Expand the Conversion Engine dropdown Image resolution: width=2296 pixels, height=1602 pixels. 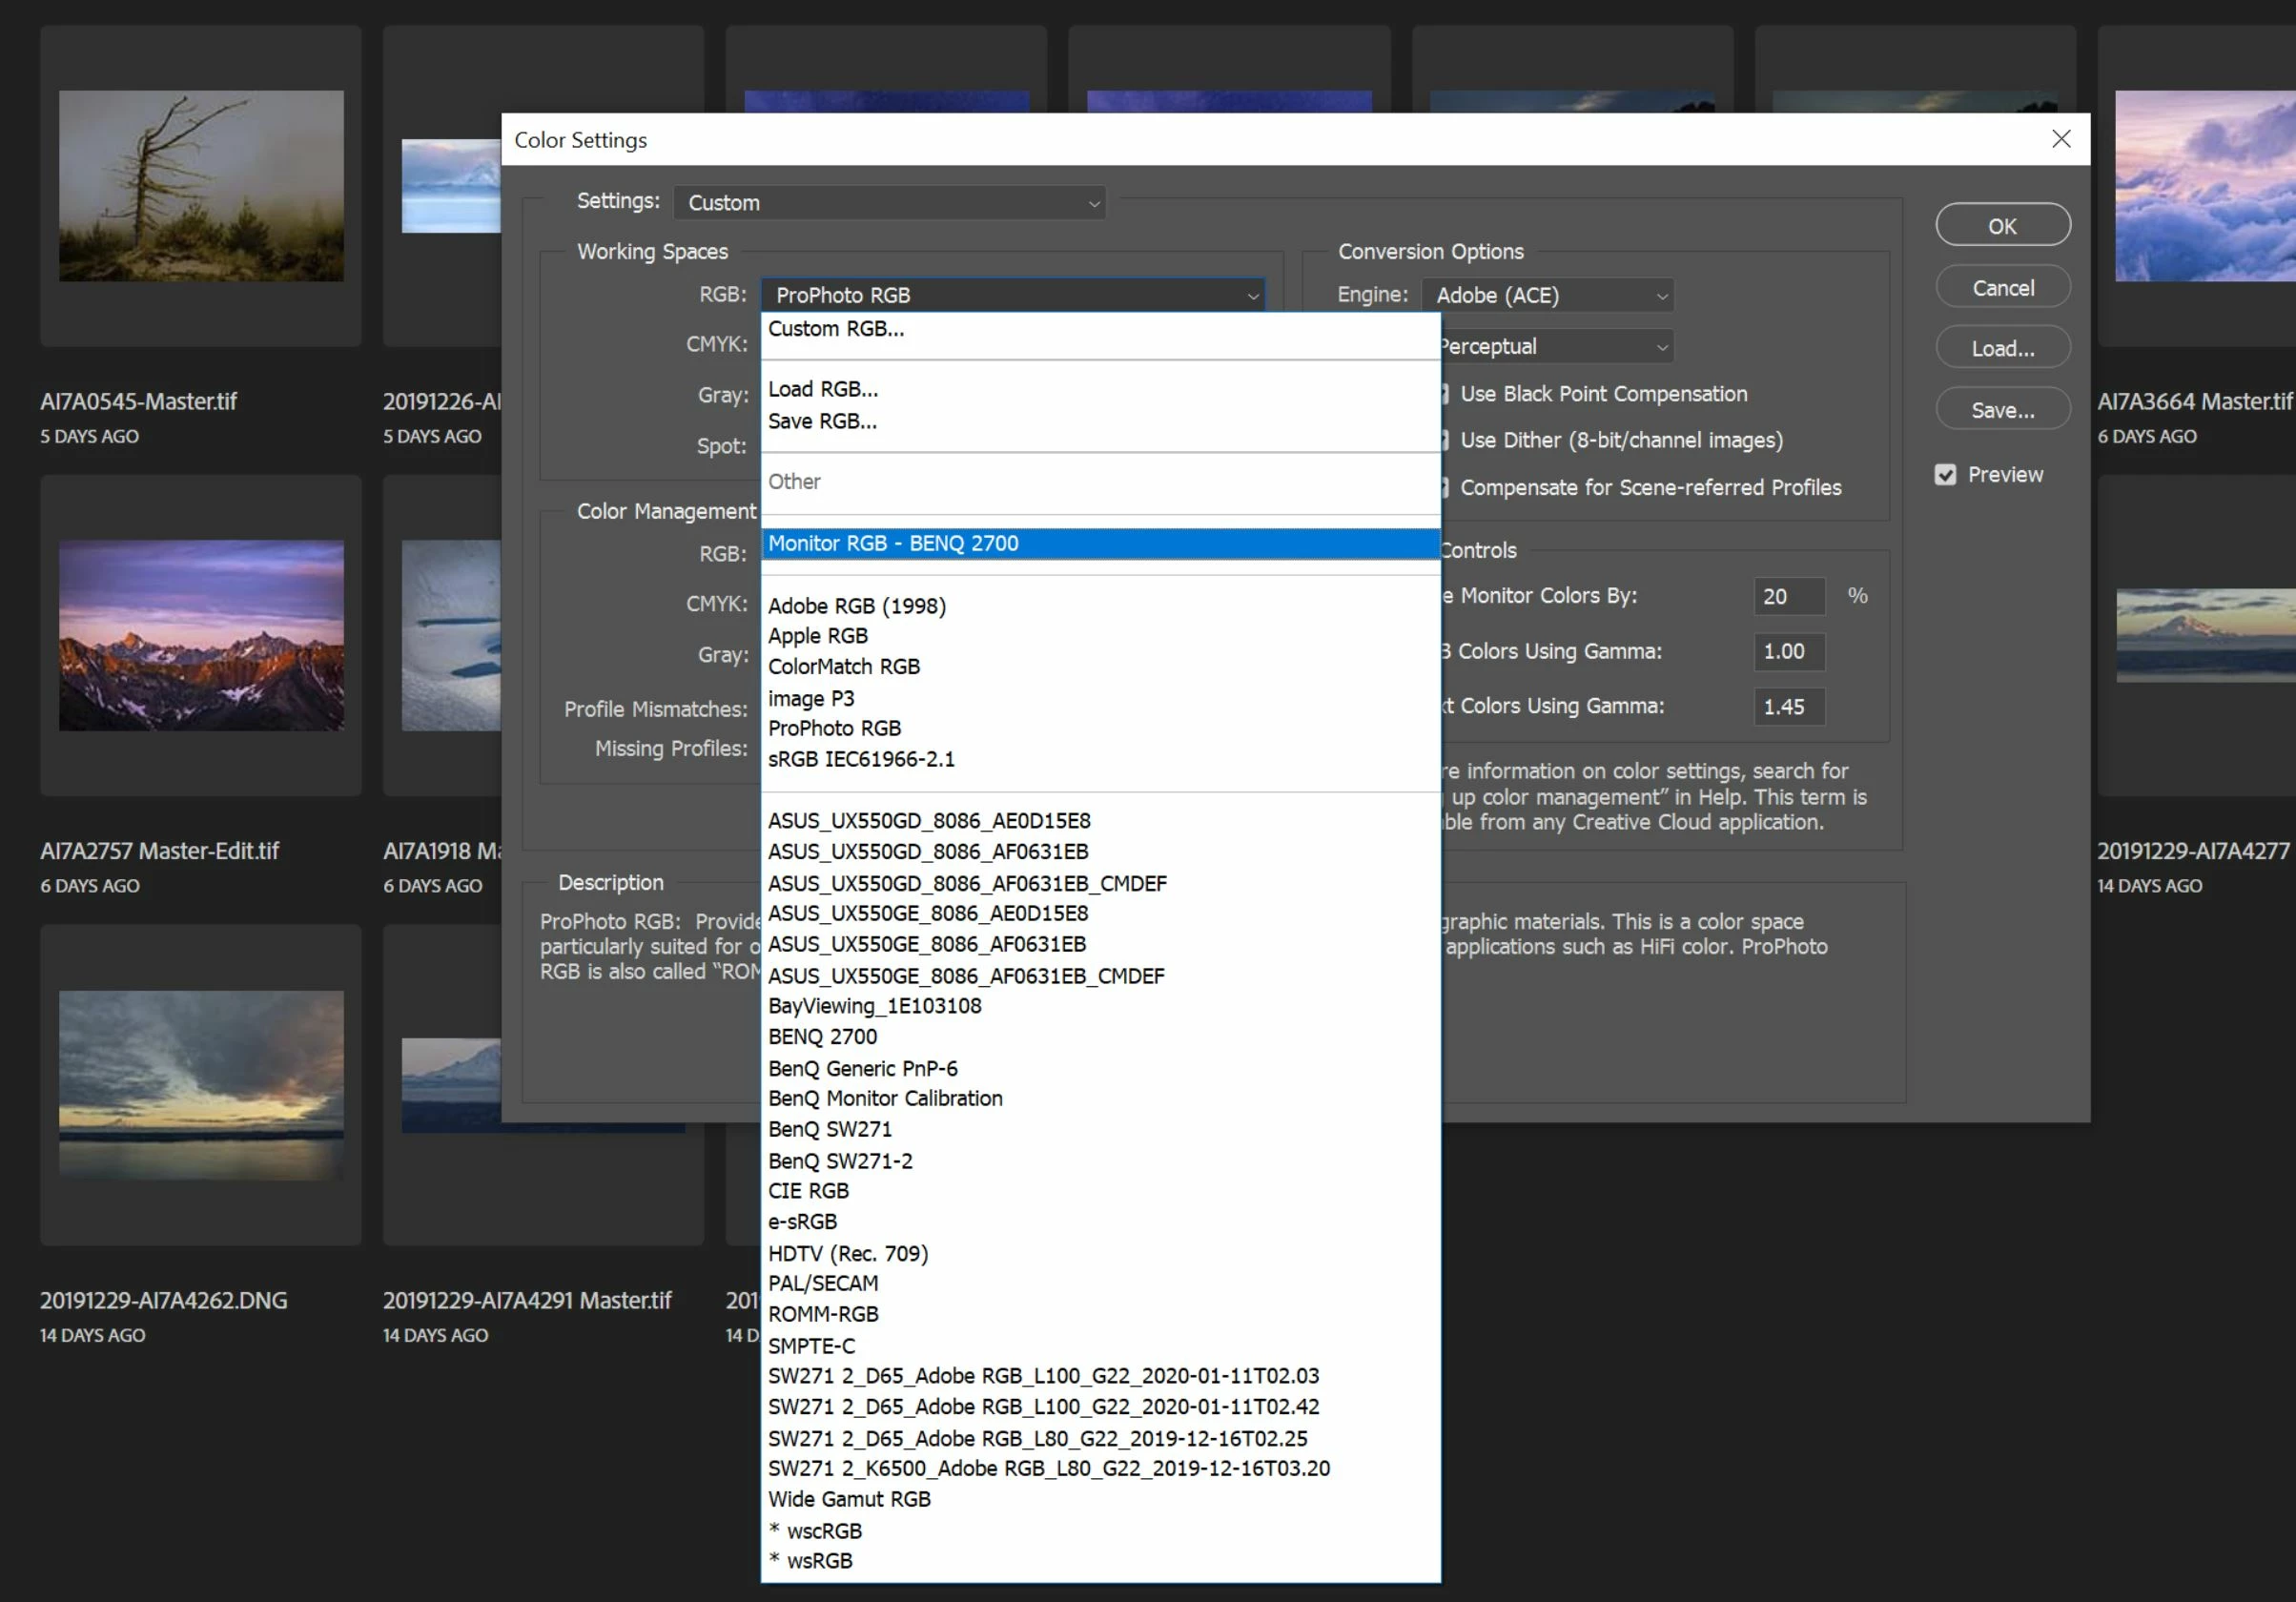coord(1547,295)
